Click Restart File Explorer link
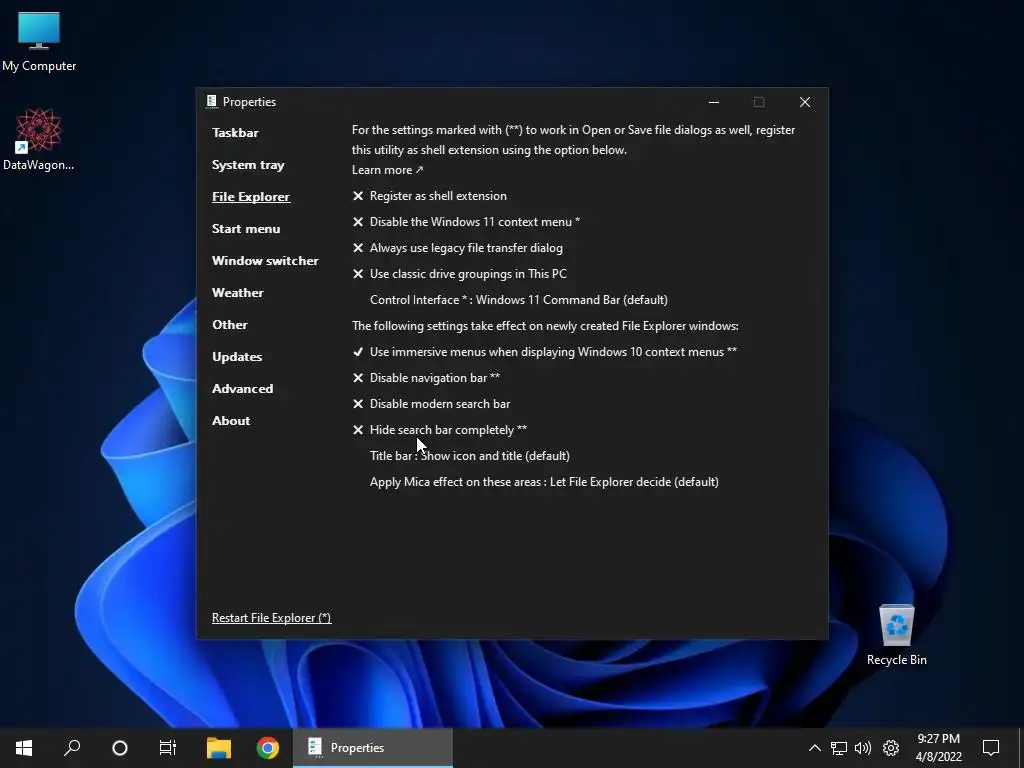Screen dimensions: 1024x768 (271, 618)
